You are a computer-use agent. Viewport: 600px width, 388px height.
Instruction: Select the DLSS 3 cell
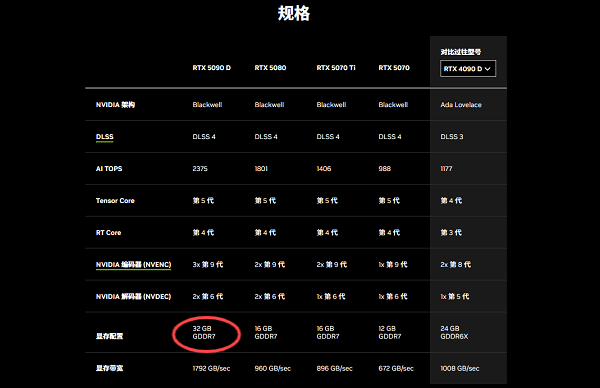452,137
